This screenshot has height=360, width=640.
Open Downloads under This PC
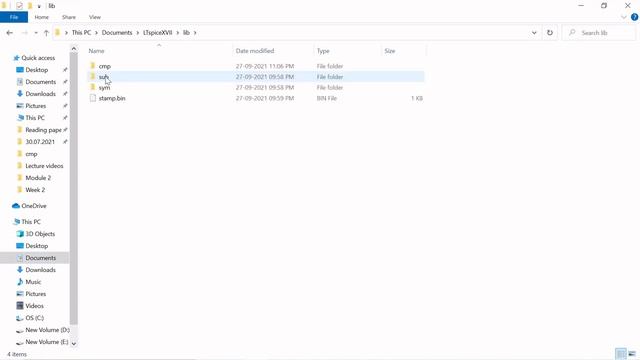[x=40, y=270]
